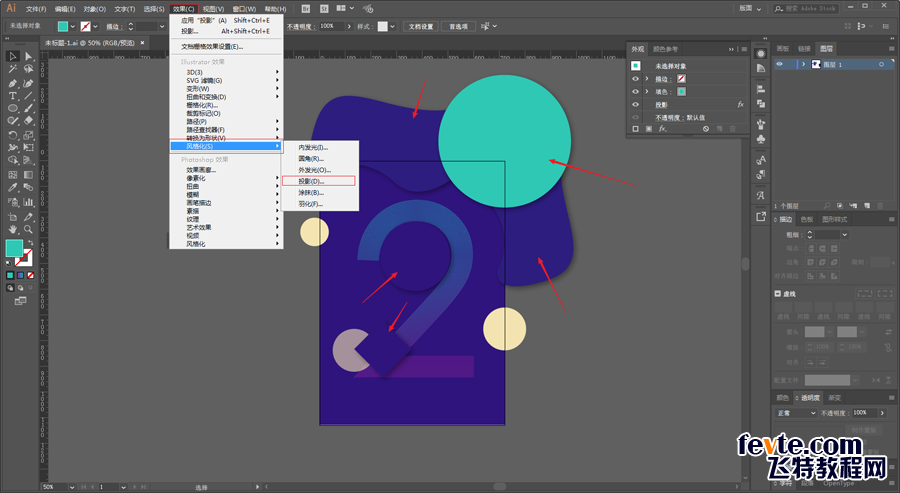900x493 pixels.
Task: Open the 对象(O) menu
Action: click(95, 9)
